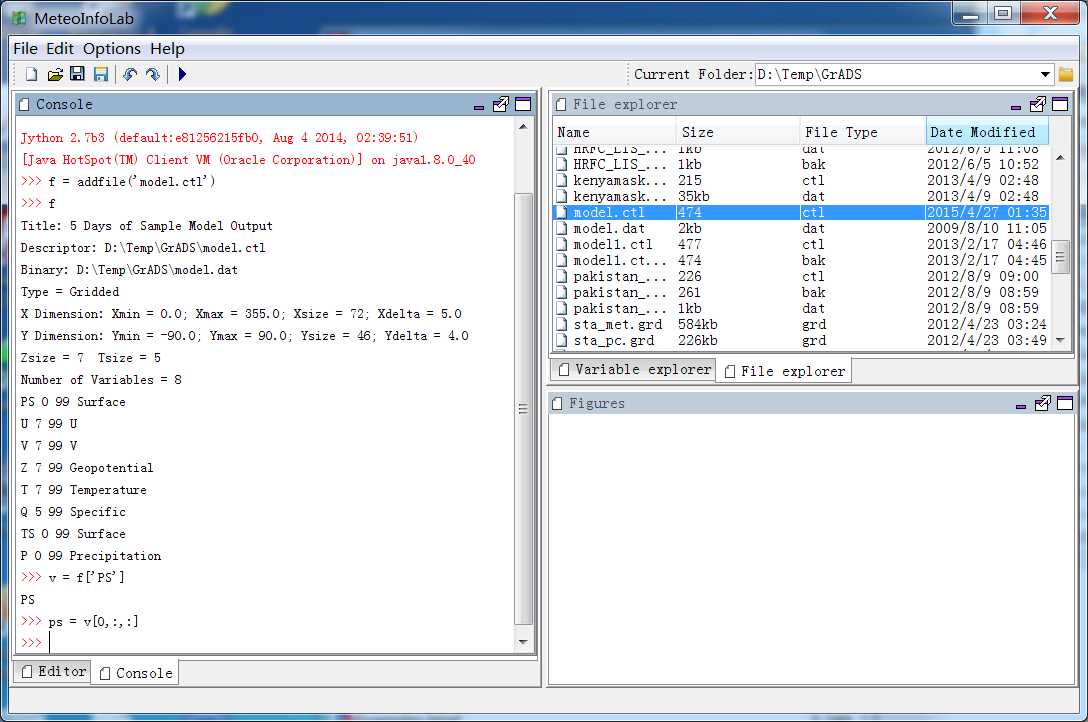The image size is (1088, 722).
Task: Detach the File explorer panel
Action: tap(1037, 104)
